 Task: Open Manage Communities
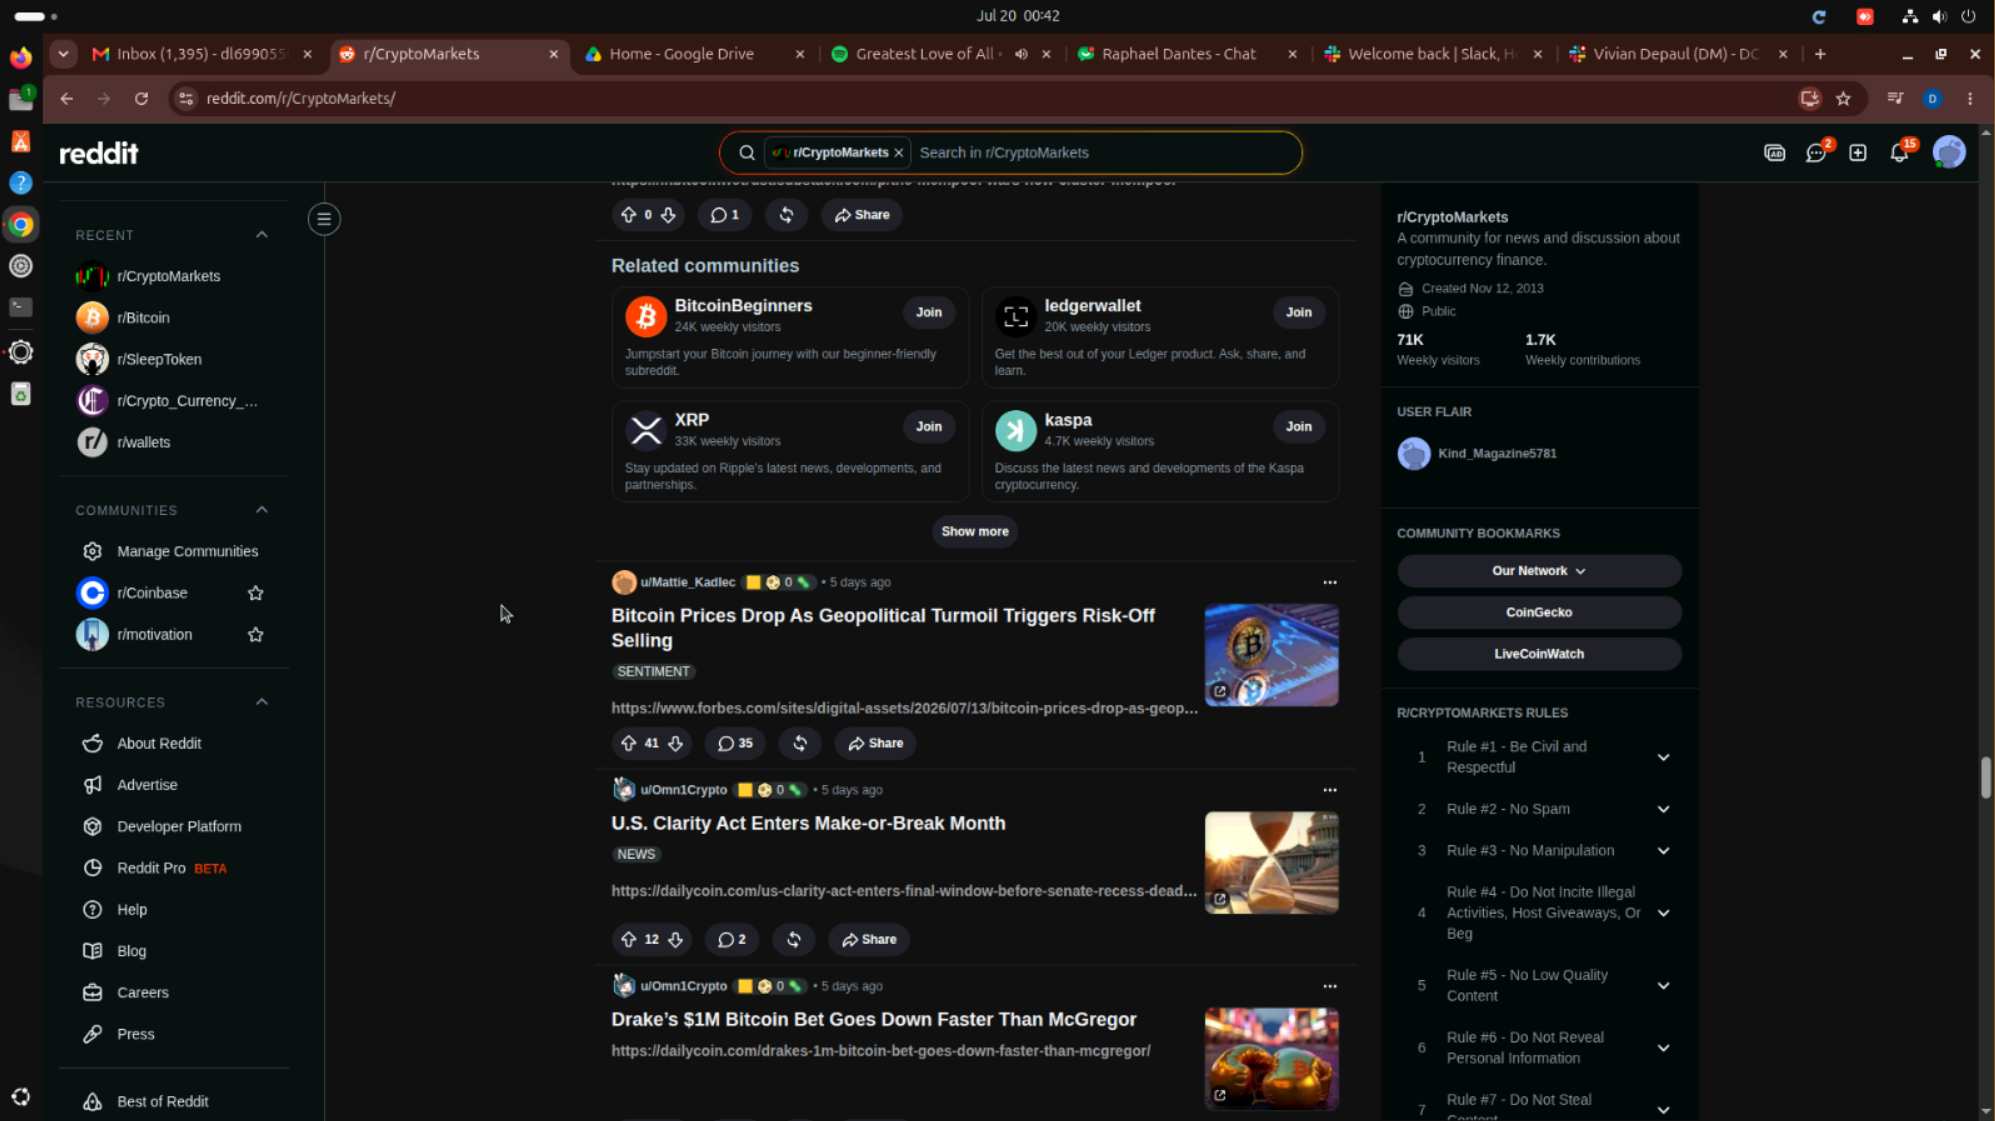[187, 552]
